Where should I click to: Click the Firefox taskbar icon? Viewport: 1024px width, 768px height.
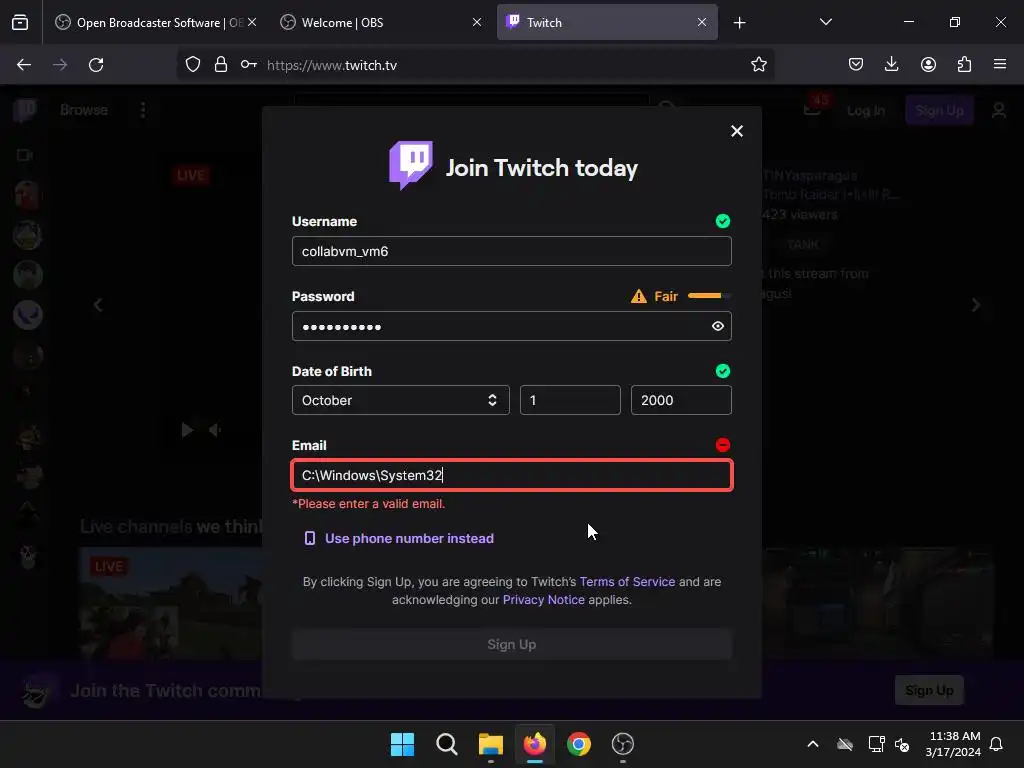tap(535, 744)
